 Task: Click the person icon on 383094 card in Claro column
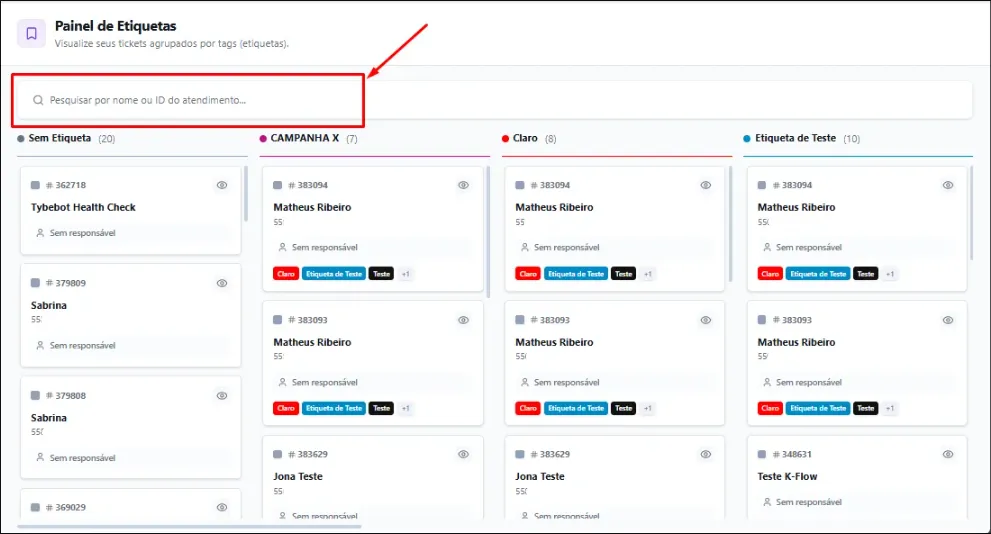[525, 248]
